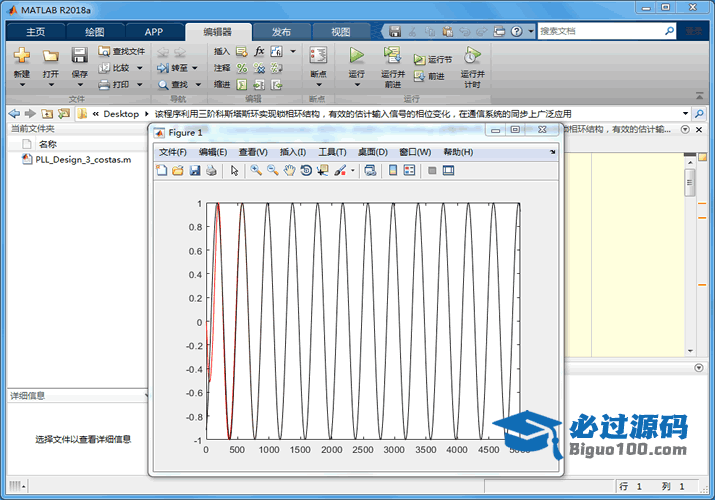Click the quick access save icon
The height and width of the screenshot is (500, 715).
(x=395, y=31)
